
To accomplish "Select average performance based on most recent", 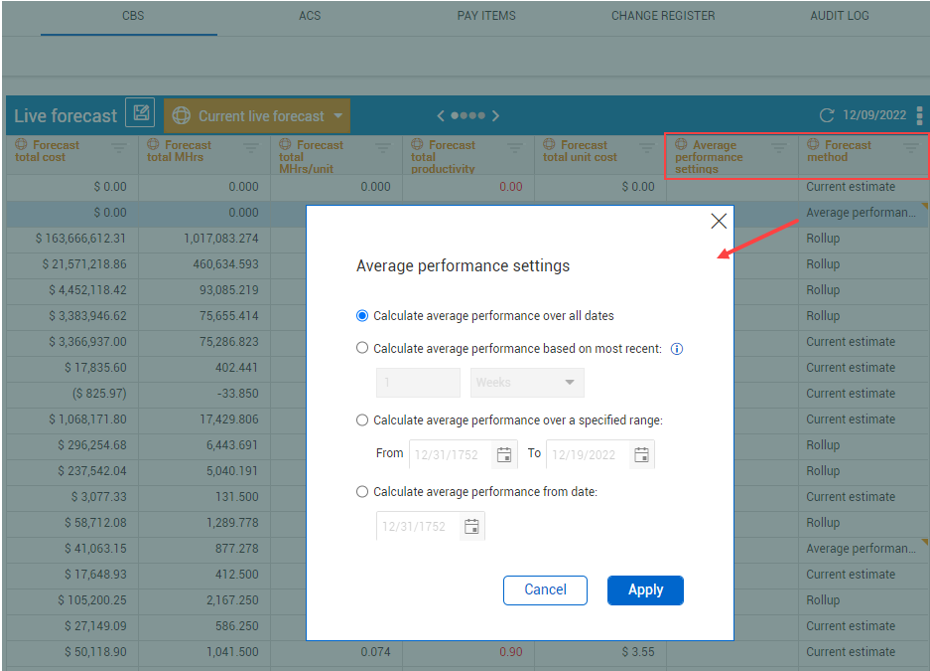I will (x=363, y=349).
